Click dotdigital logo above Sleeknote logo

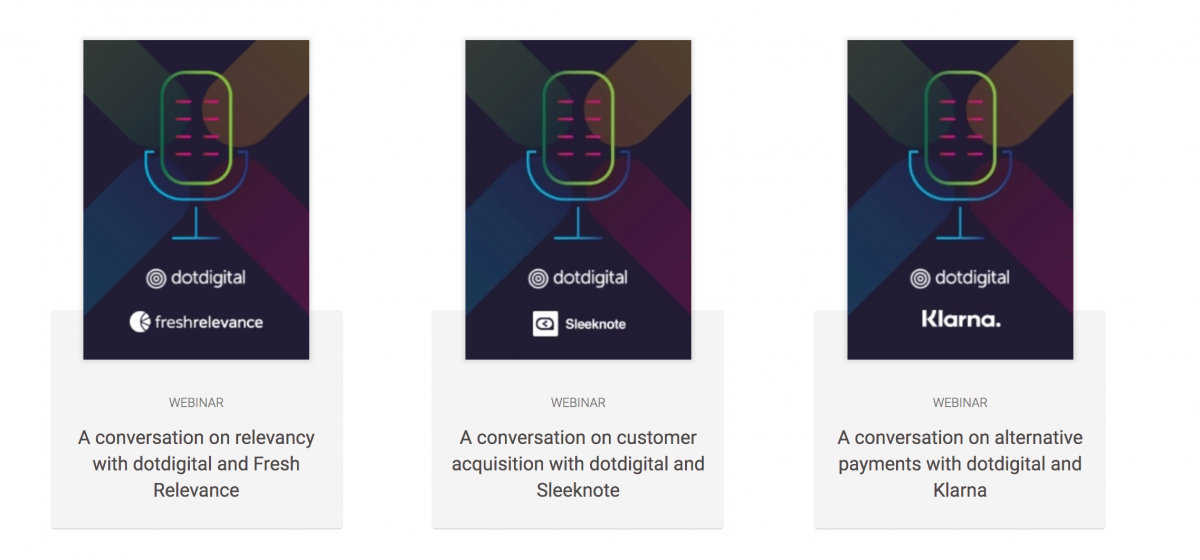point(578,278)
